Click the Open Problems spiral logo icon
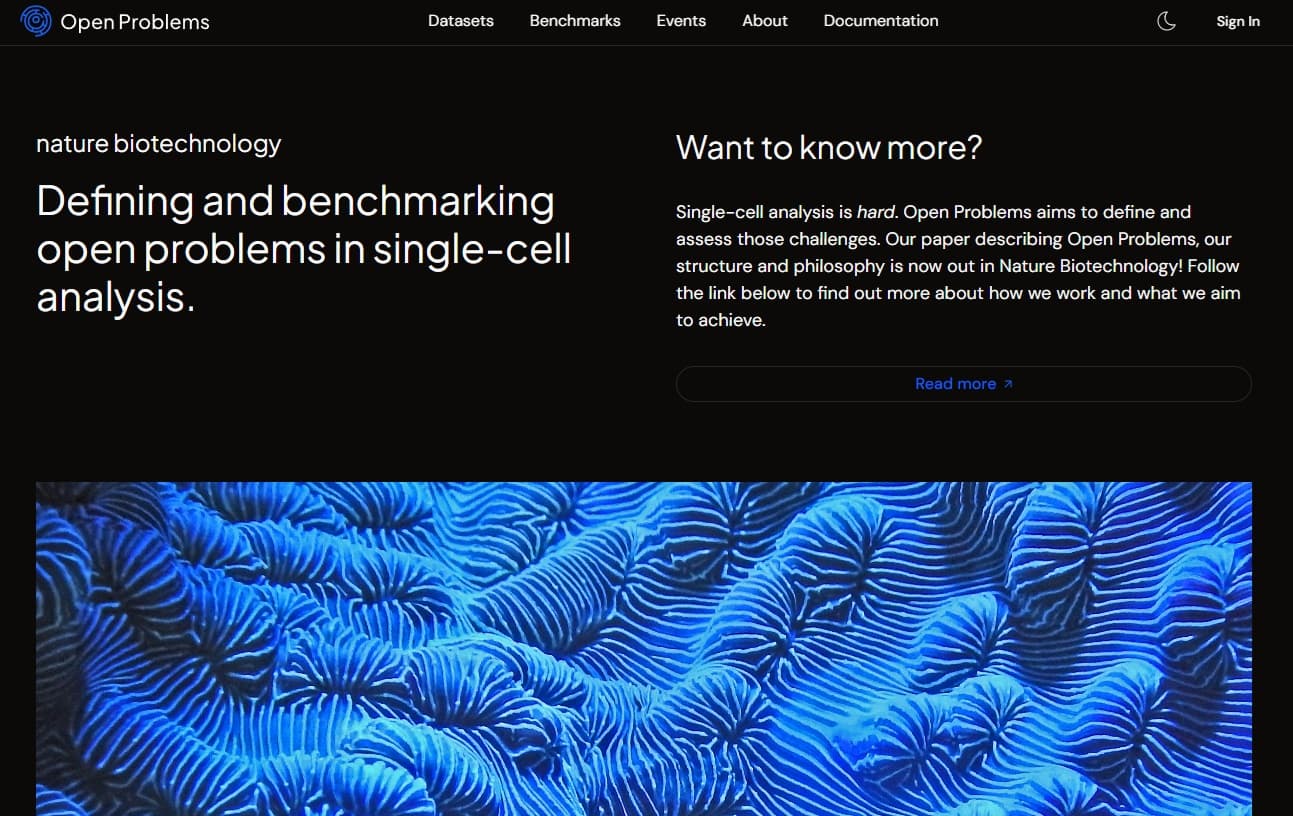Screen dimensions: 1293x816 (36, 21)
